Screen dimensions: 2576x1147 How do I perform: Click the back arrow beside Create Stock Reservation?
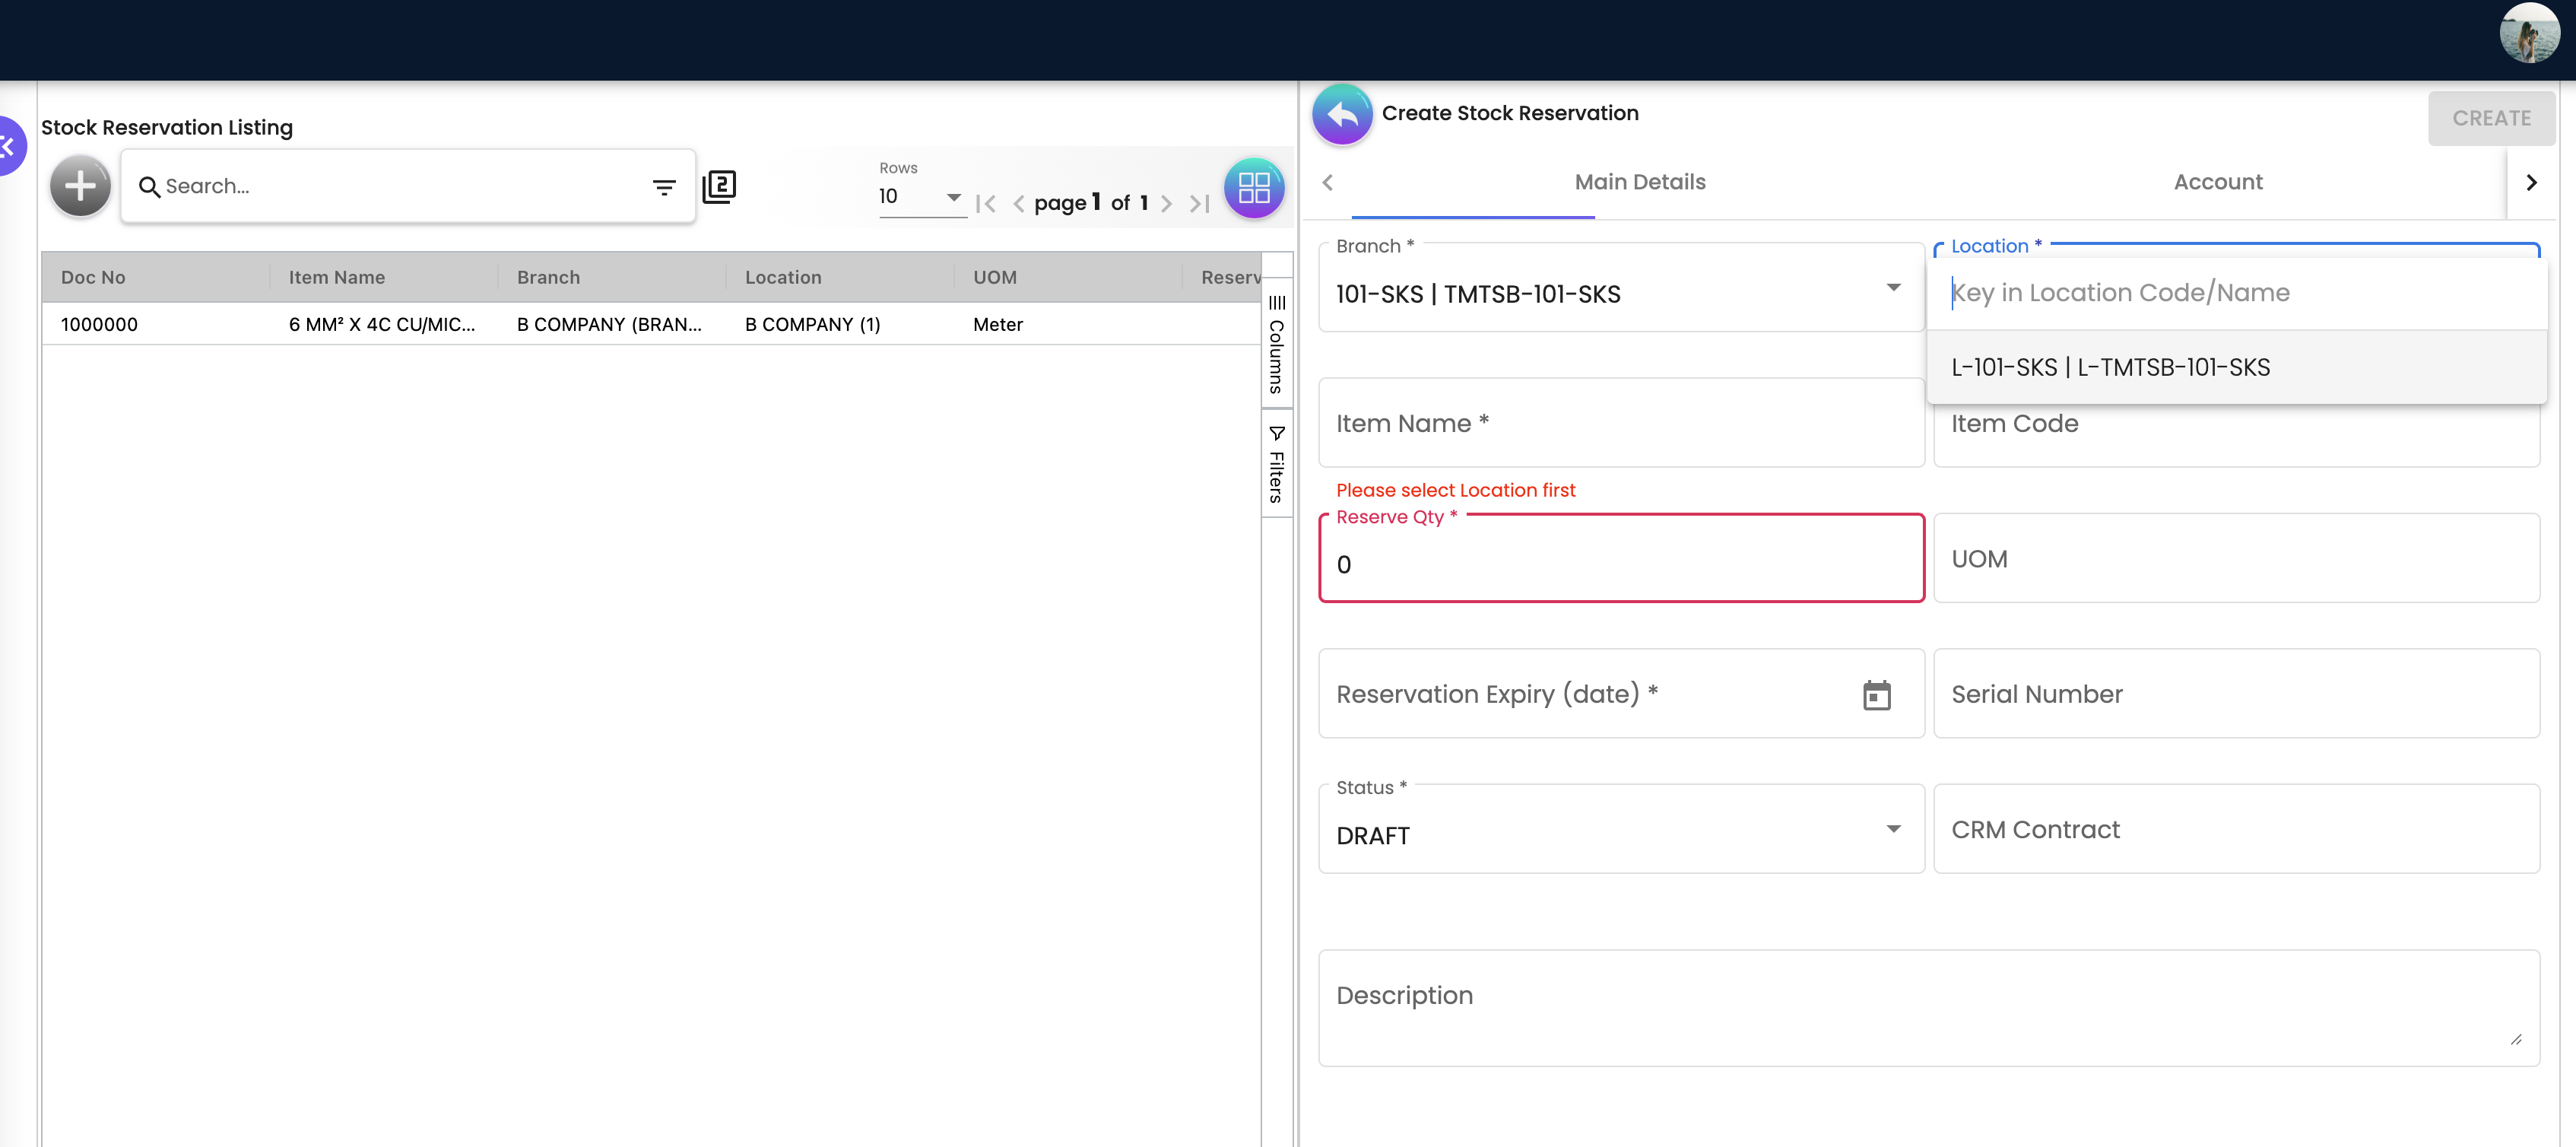click(x=1341, y=114)
